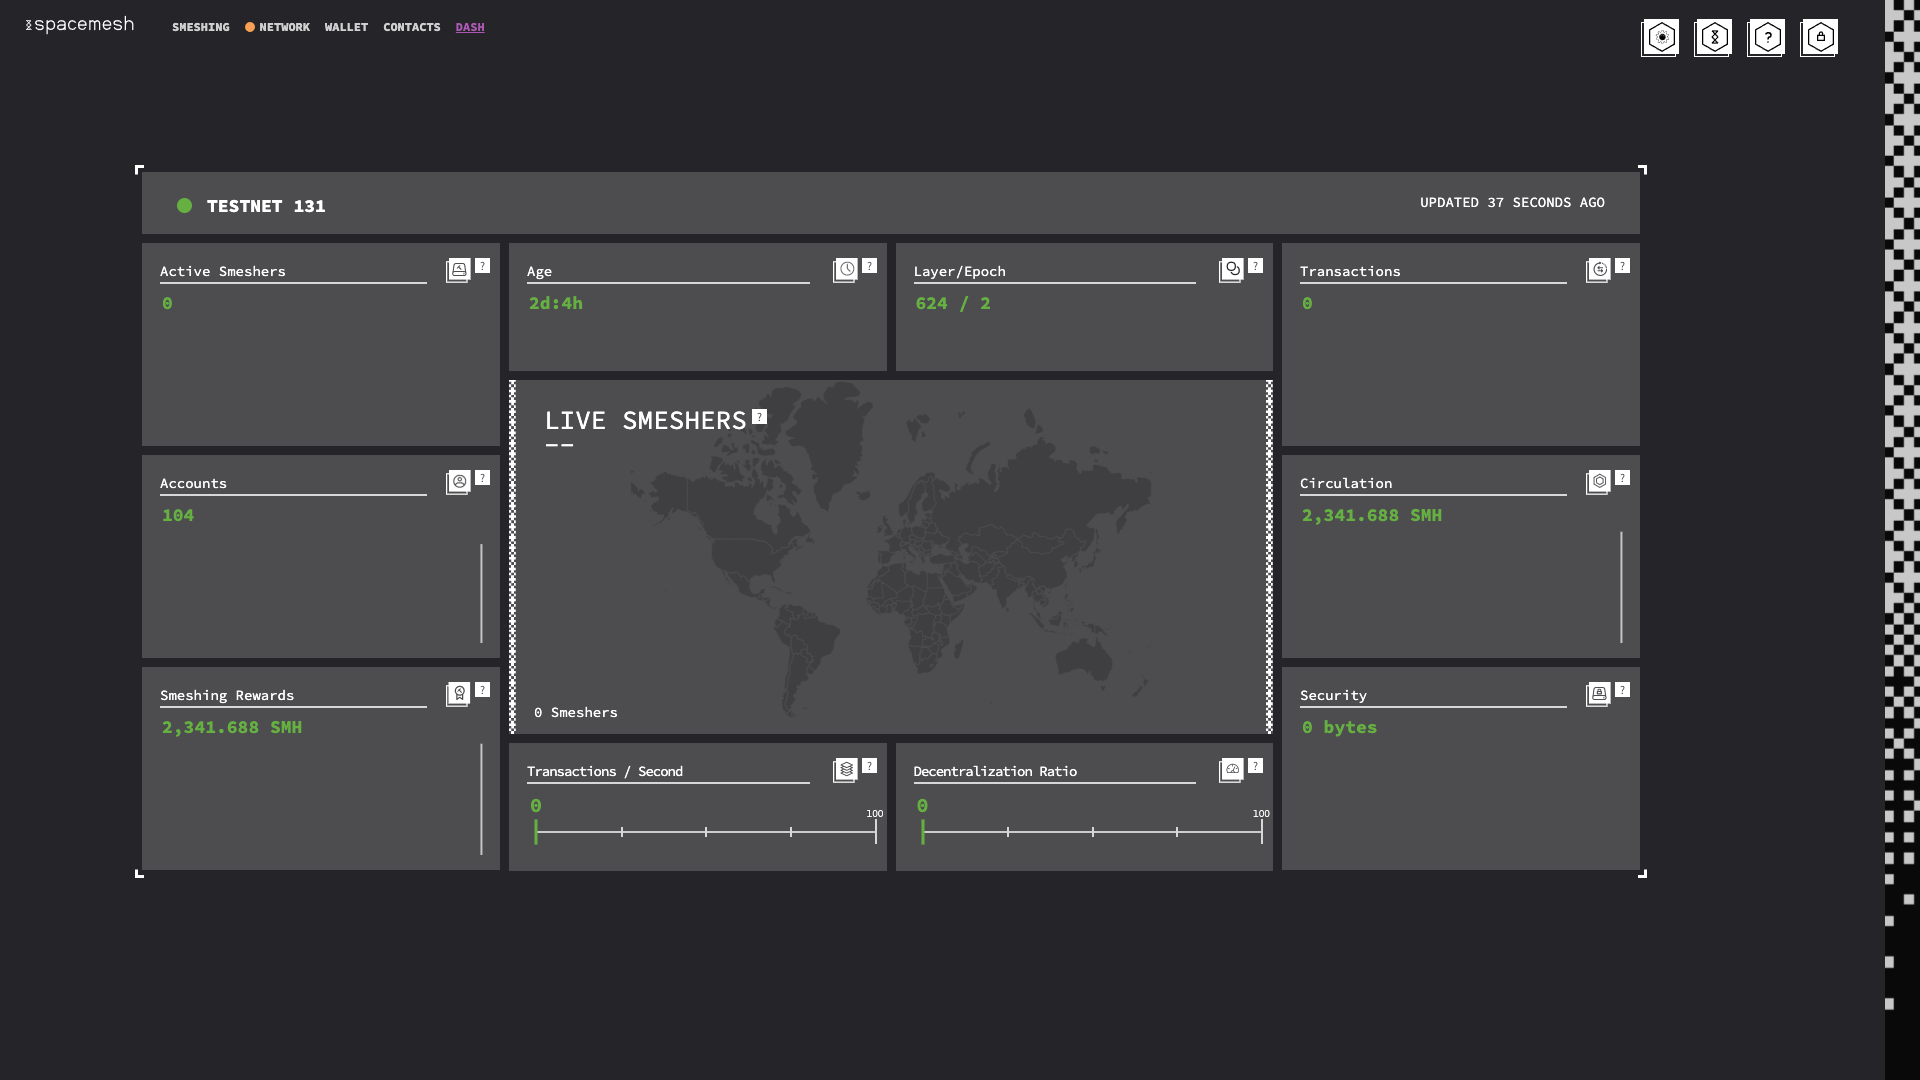
Task: Click the hourglass hexagon icon
Action: coord(1713,38)
